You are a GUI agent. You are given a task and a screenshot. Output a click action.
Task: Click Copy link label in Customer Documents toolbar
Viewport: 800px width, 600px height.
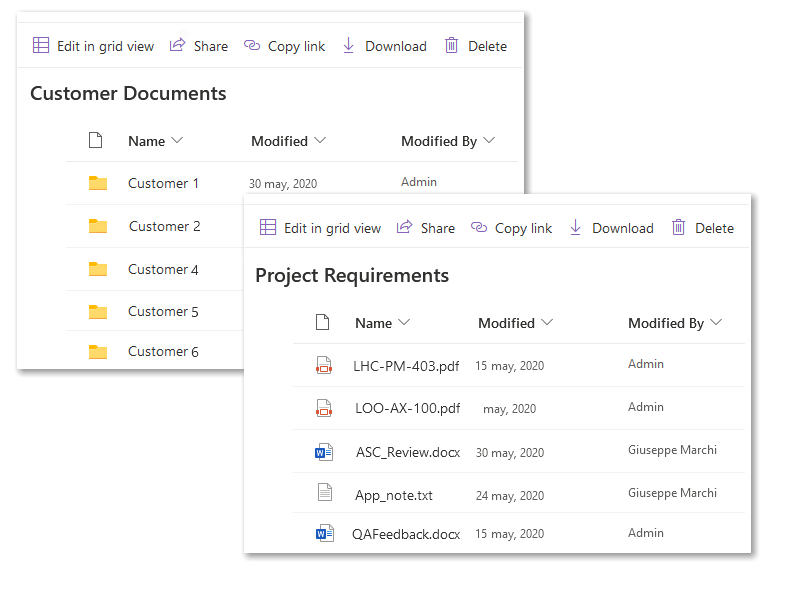pos(296,46)
